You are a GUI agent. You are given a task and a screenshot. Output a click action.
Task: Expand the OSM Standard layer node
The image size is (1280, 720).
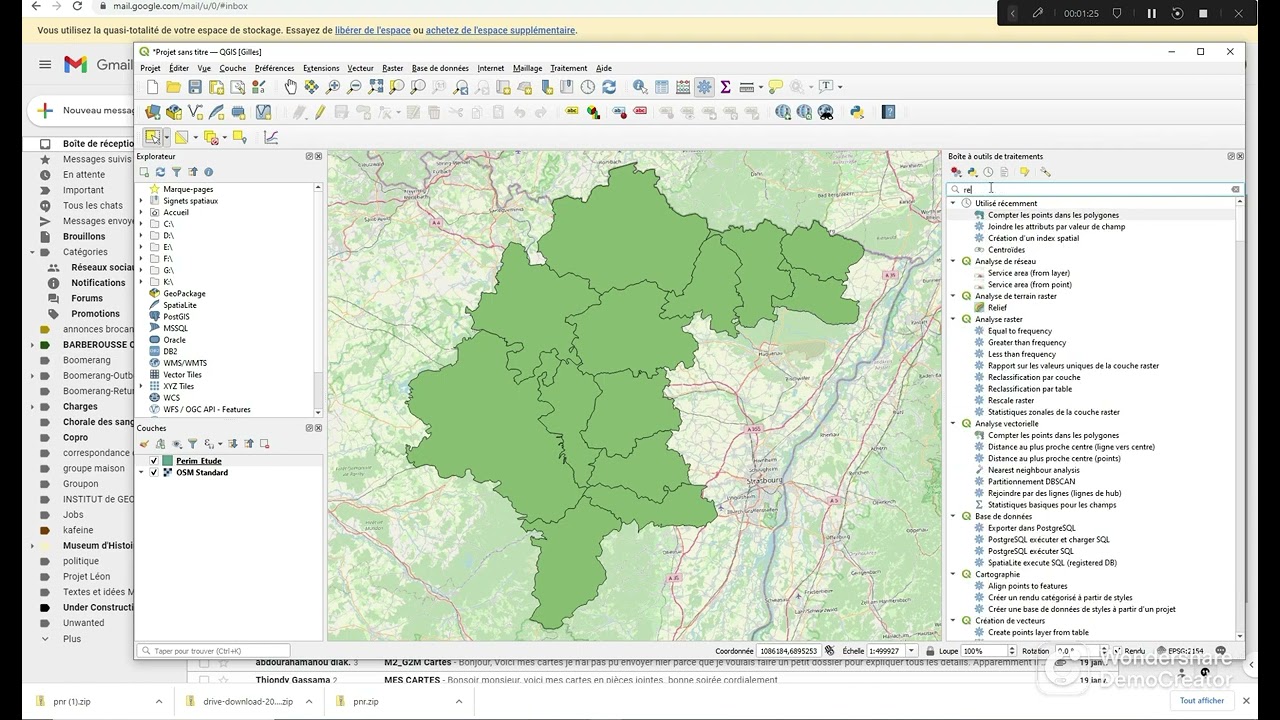tap(141, 472)
